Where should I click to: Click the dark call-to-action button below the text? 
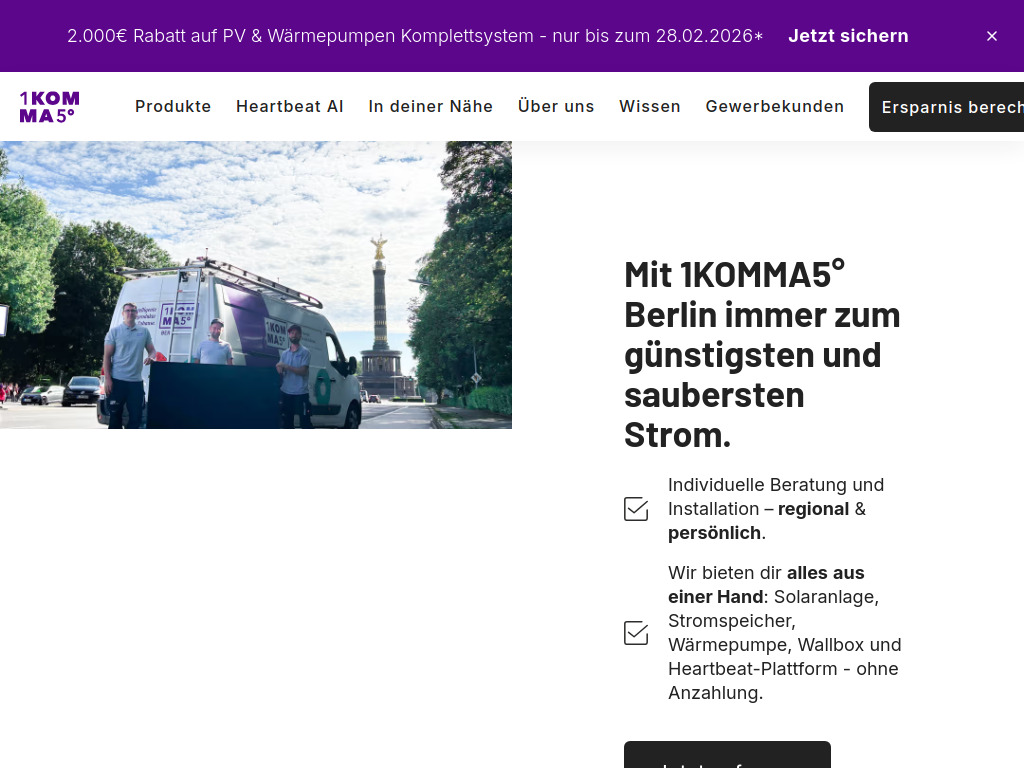click(x=727, y=757)
